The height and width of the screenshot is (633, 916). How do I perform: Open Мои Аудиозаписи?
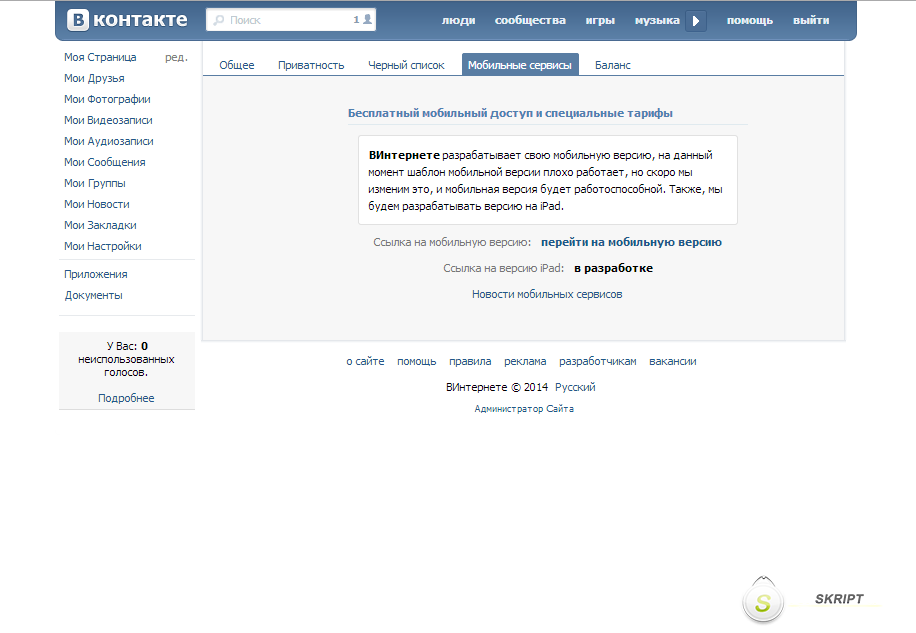pos(109,141)
